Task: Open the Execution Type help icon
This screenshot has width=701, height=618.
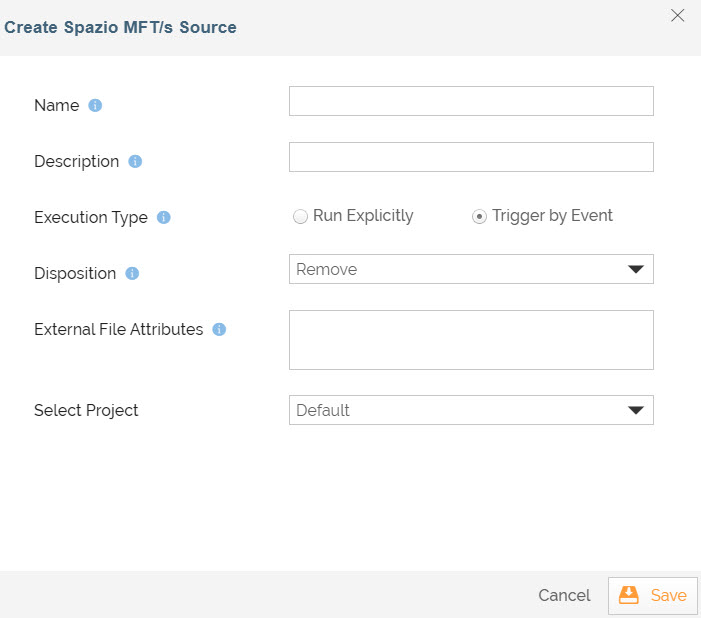Action: (164, 217)
